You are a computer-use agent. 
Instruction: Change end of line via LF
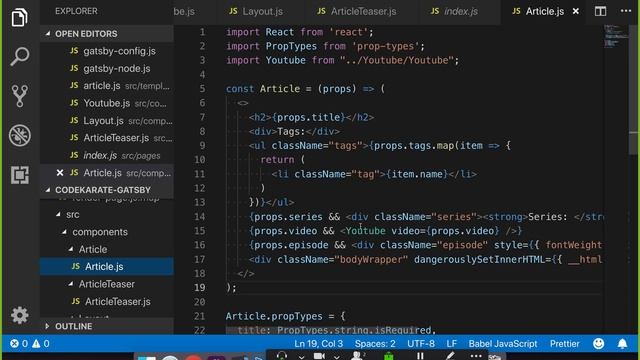pyautogui.click(x=451, y=344)
